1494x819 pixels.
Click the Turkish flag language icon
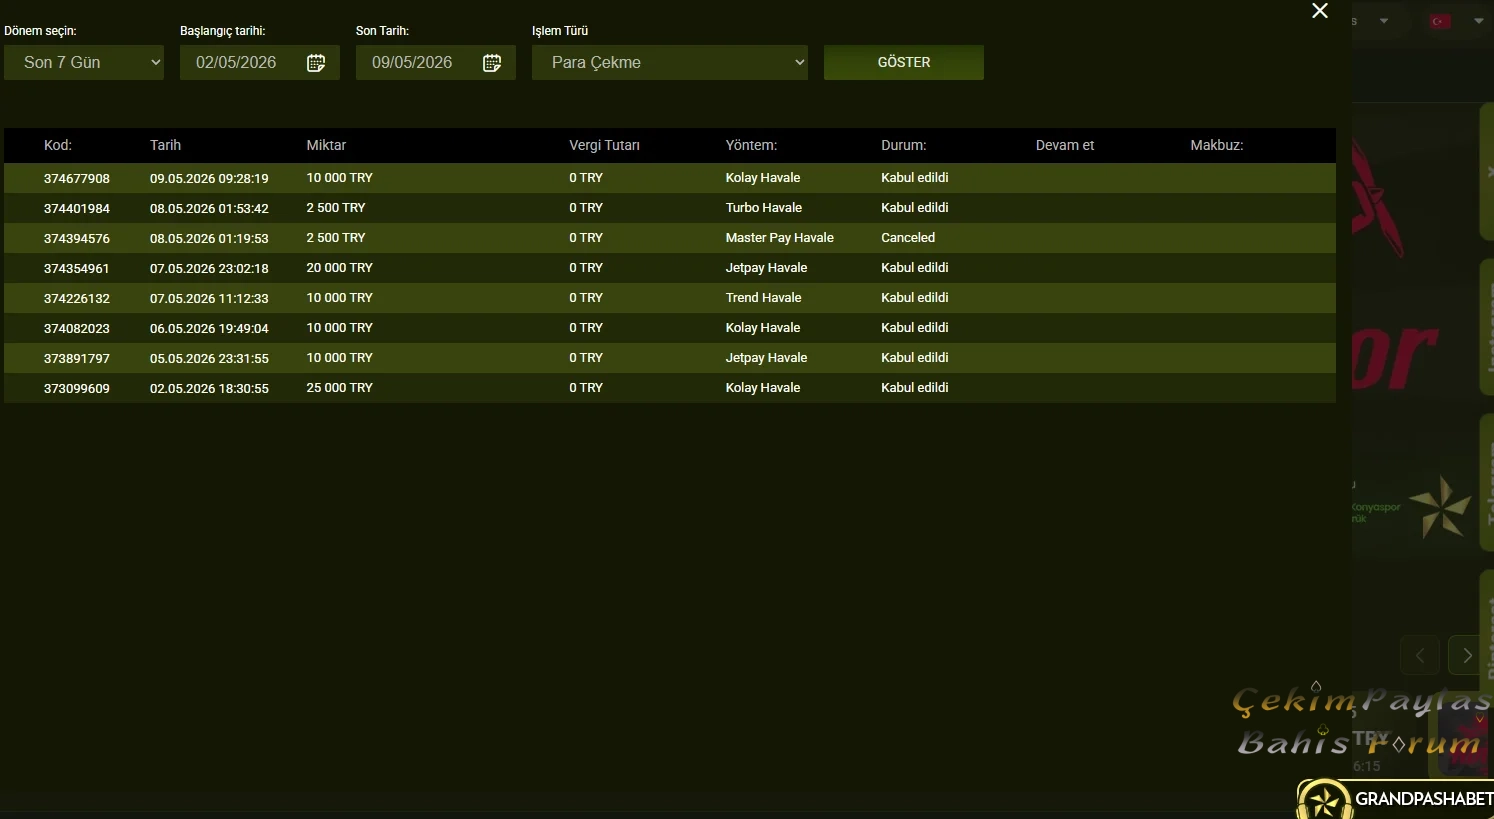[1440, 21]
